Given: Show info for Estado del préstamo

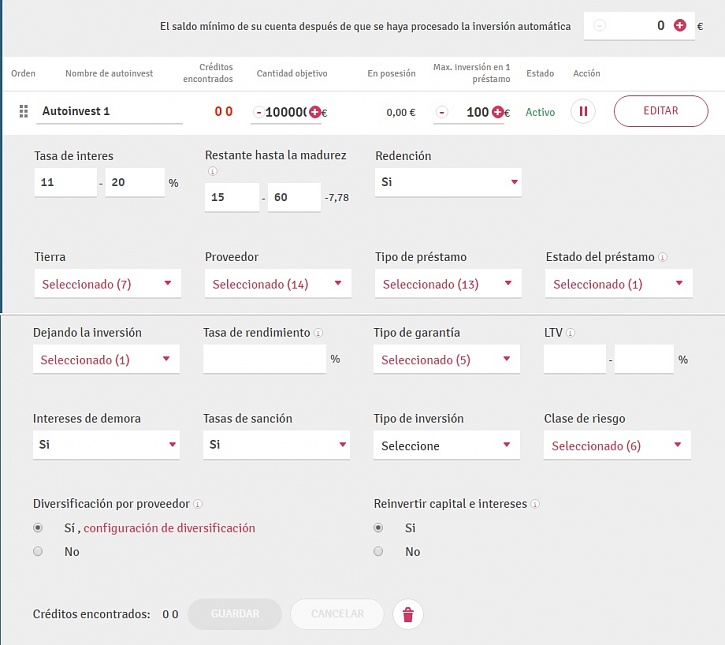Looking at the screenshot, I should [x=664, y=258].
